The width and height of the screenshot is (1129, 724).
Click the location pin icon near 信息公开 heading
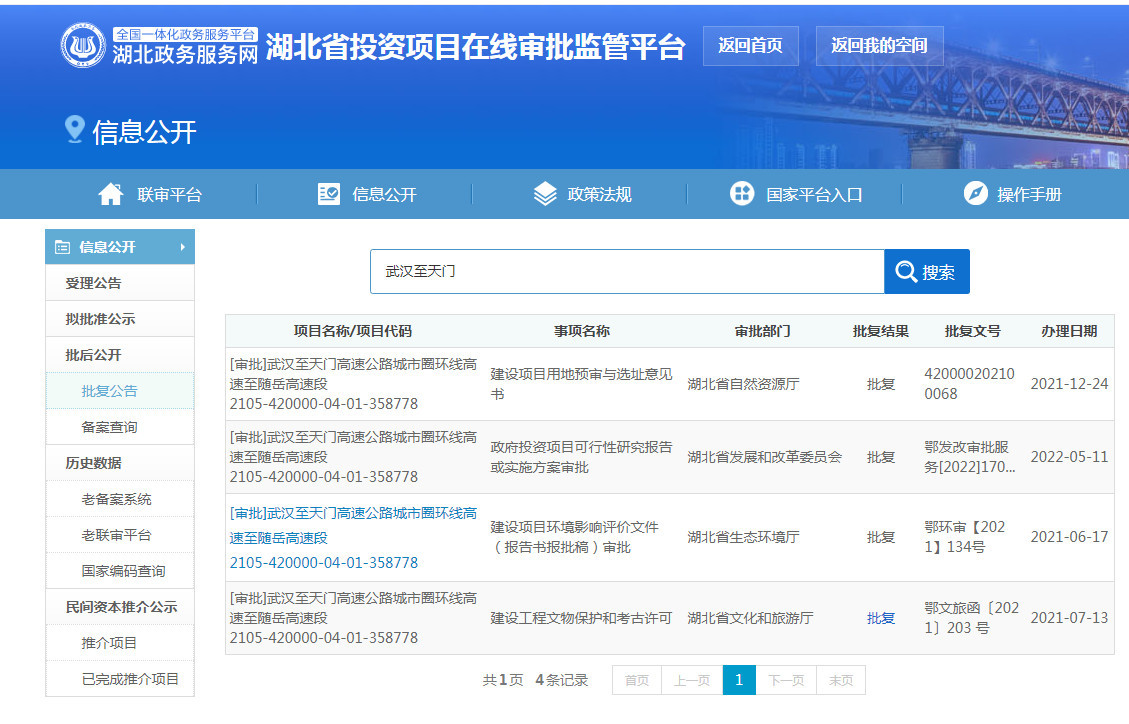(73, 129)
